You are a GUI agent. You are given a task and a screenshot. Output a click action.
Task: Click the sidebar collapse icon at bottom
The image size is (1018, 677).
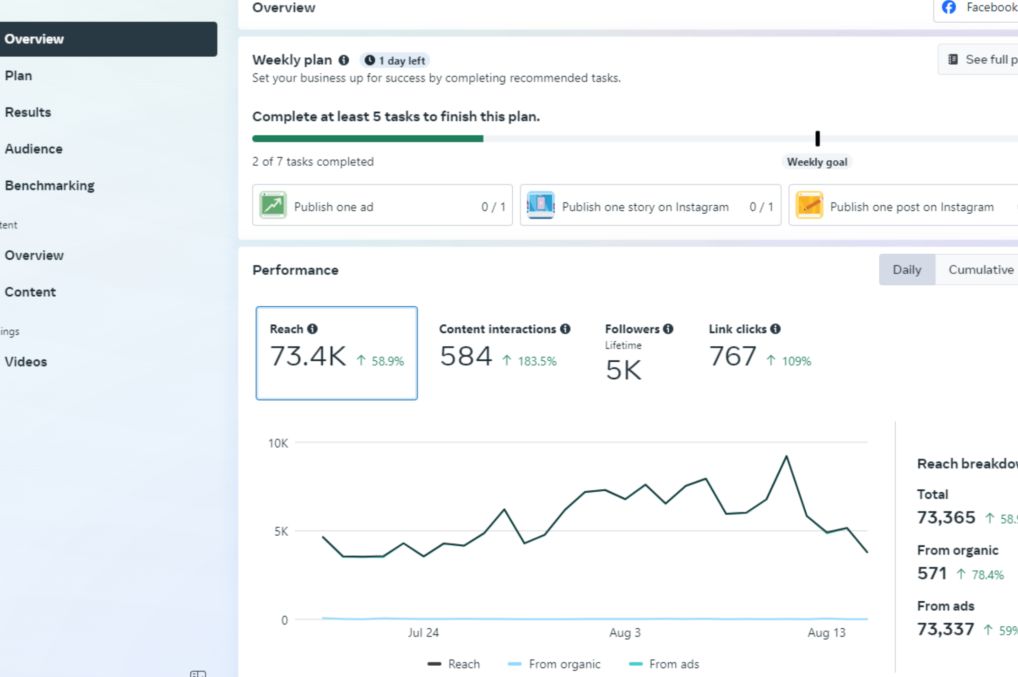[198, 674]
